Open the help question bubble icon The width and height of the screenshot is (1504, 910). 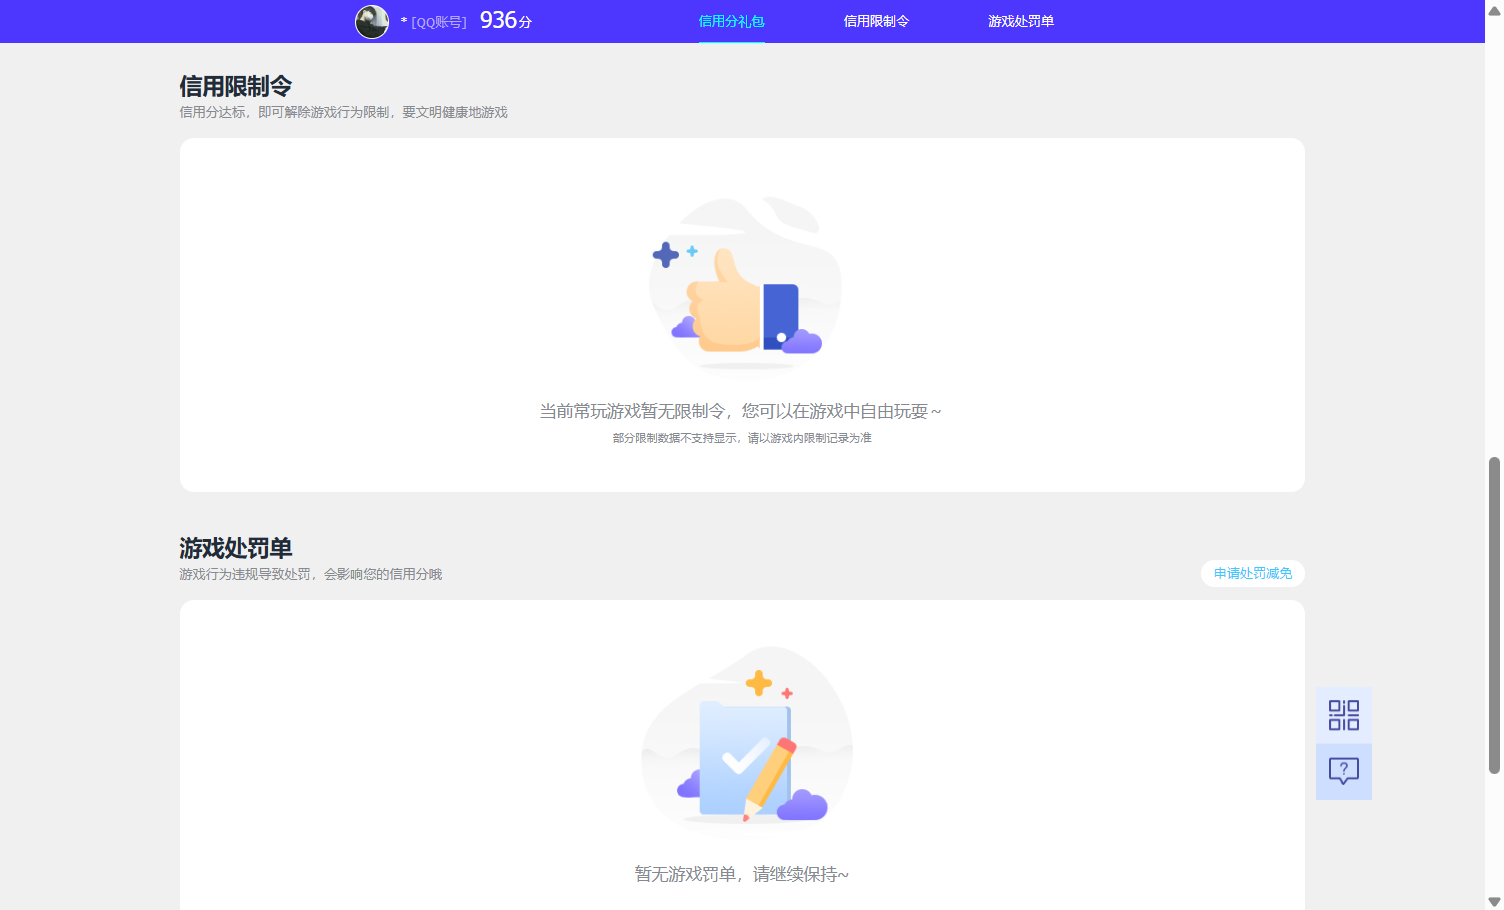coord(1343,771)
